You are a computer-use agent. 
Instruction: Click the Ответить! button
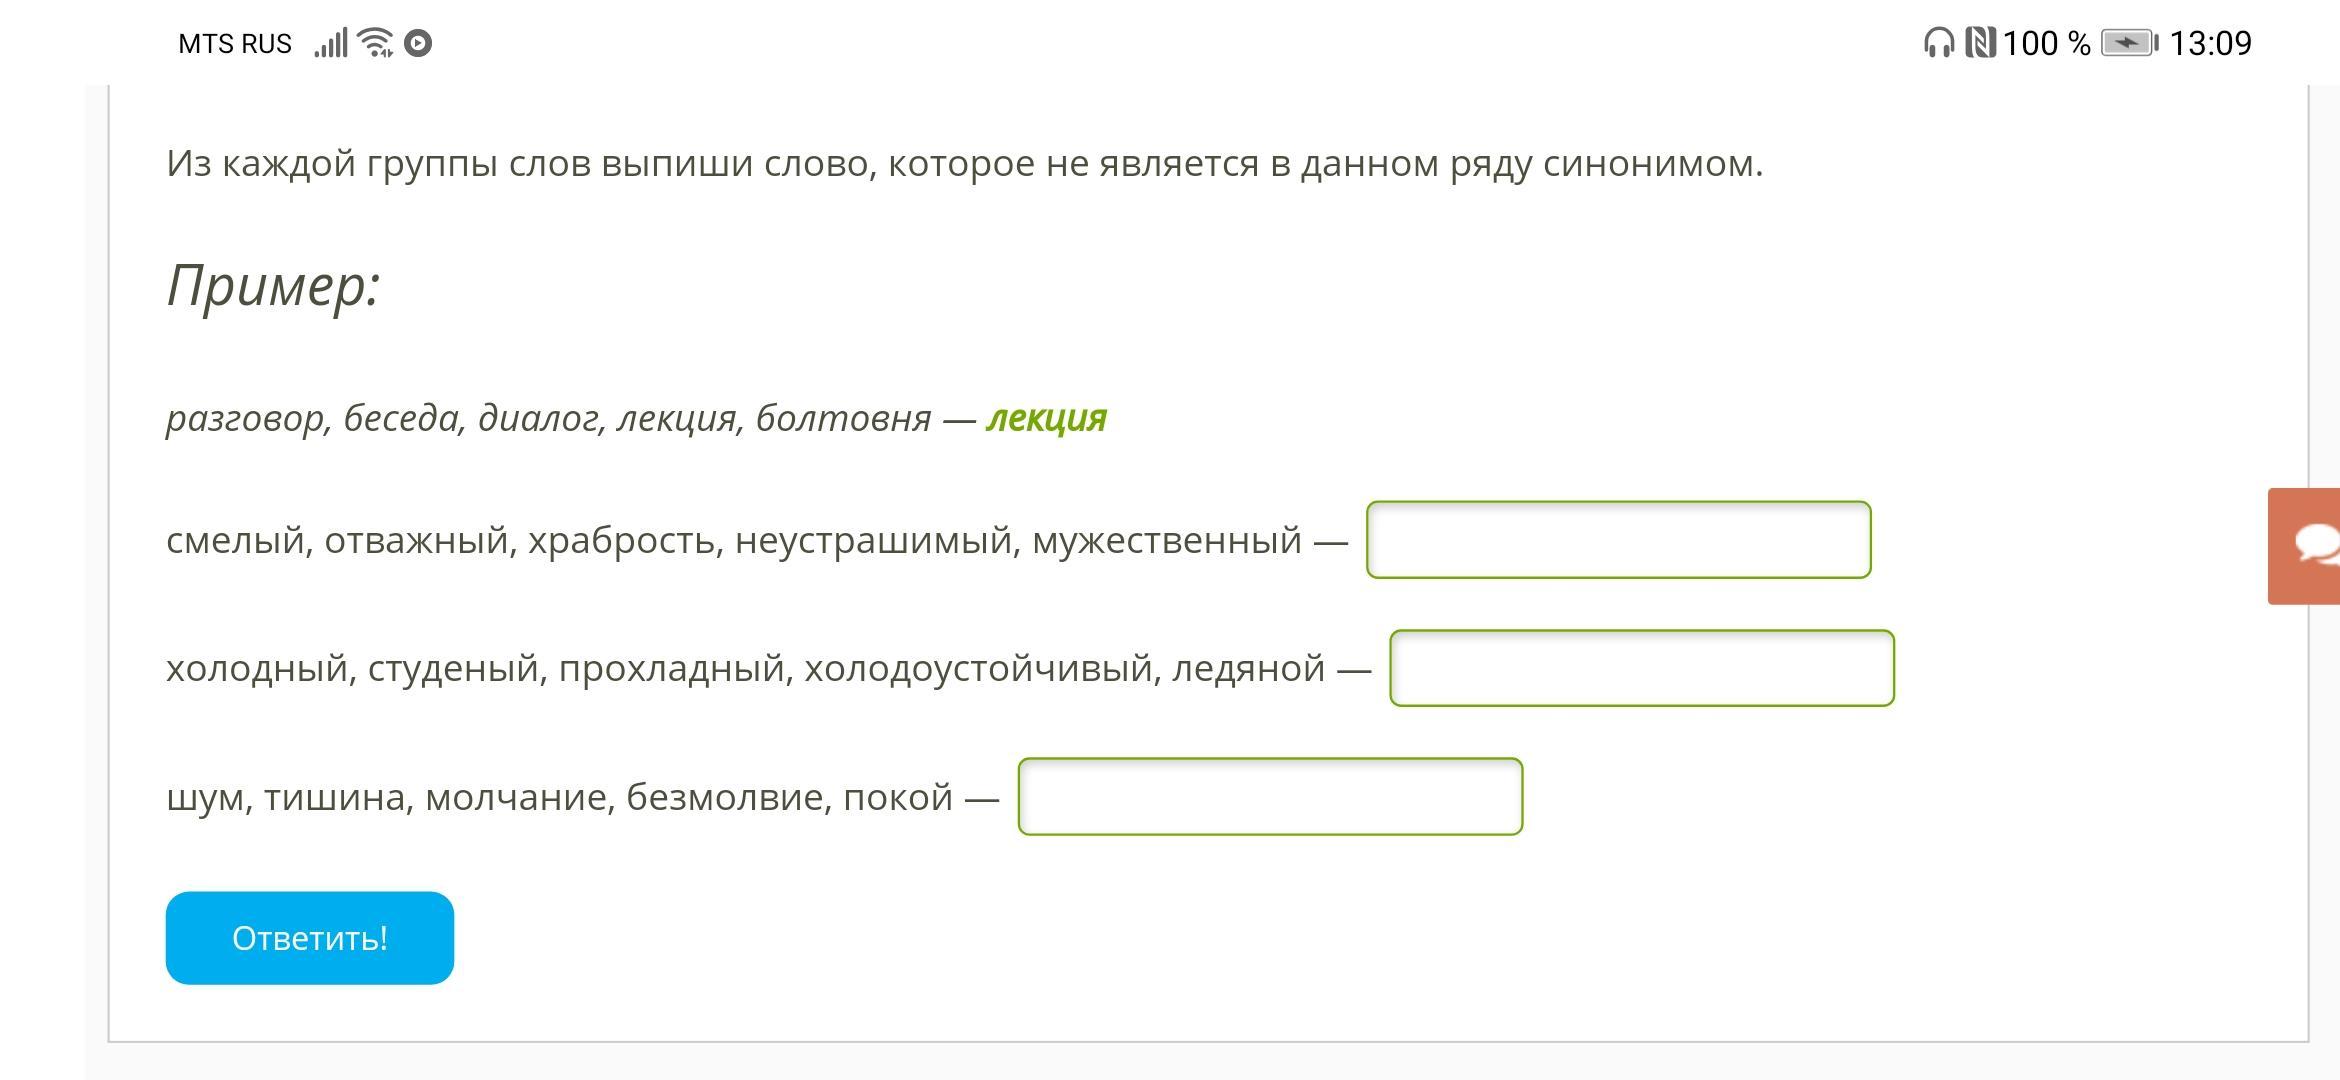tap(310, 938)
